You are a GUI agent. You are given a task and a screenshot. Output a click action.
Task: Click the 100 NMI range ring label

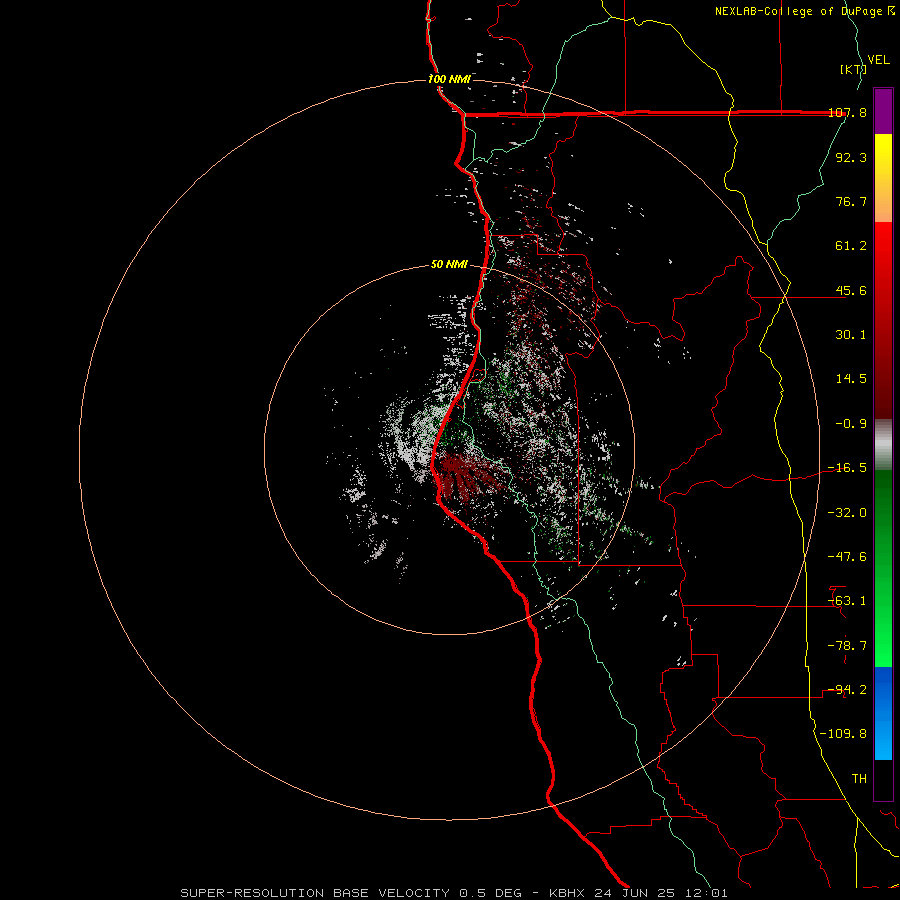449,79
